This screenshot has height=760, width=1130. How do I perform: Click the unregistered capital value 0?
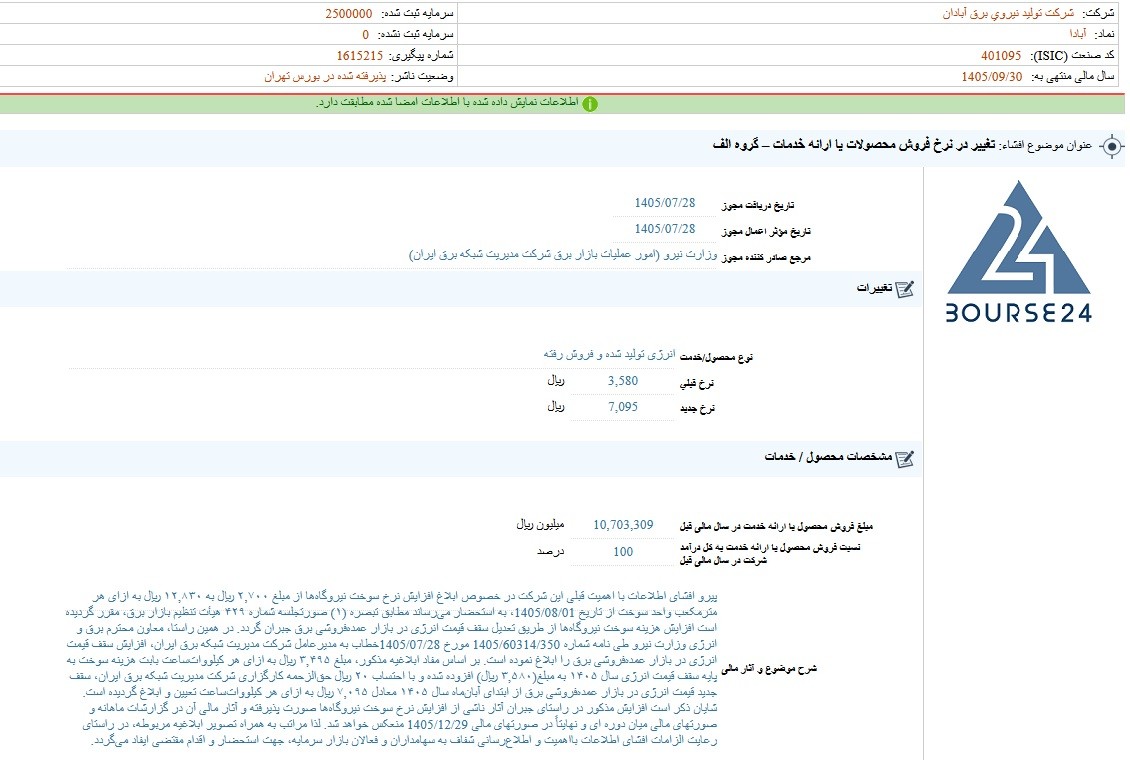pos(365,35)
